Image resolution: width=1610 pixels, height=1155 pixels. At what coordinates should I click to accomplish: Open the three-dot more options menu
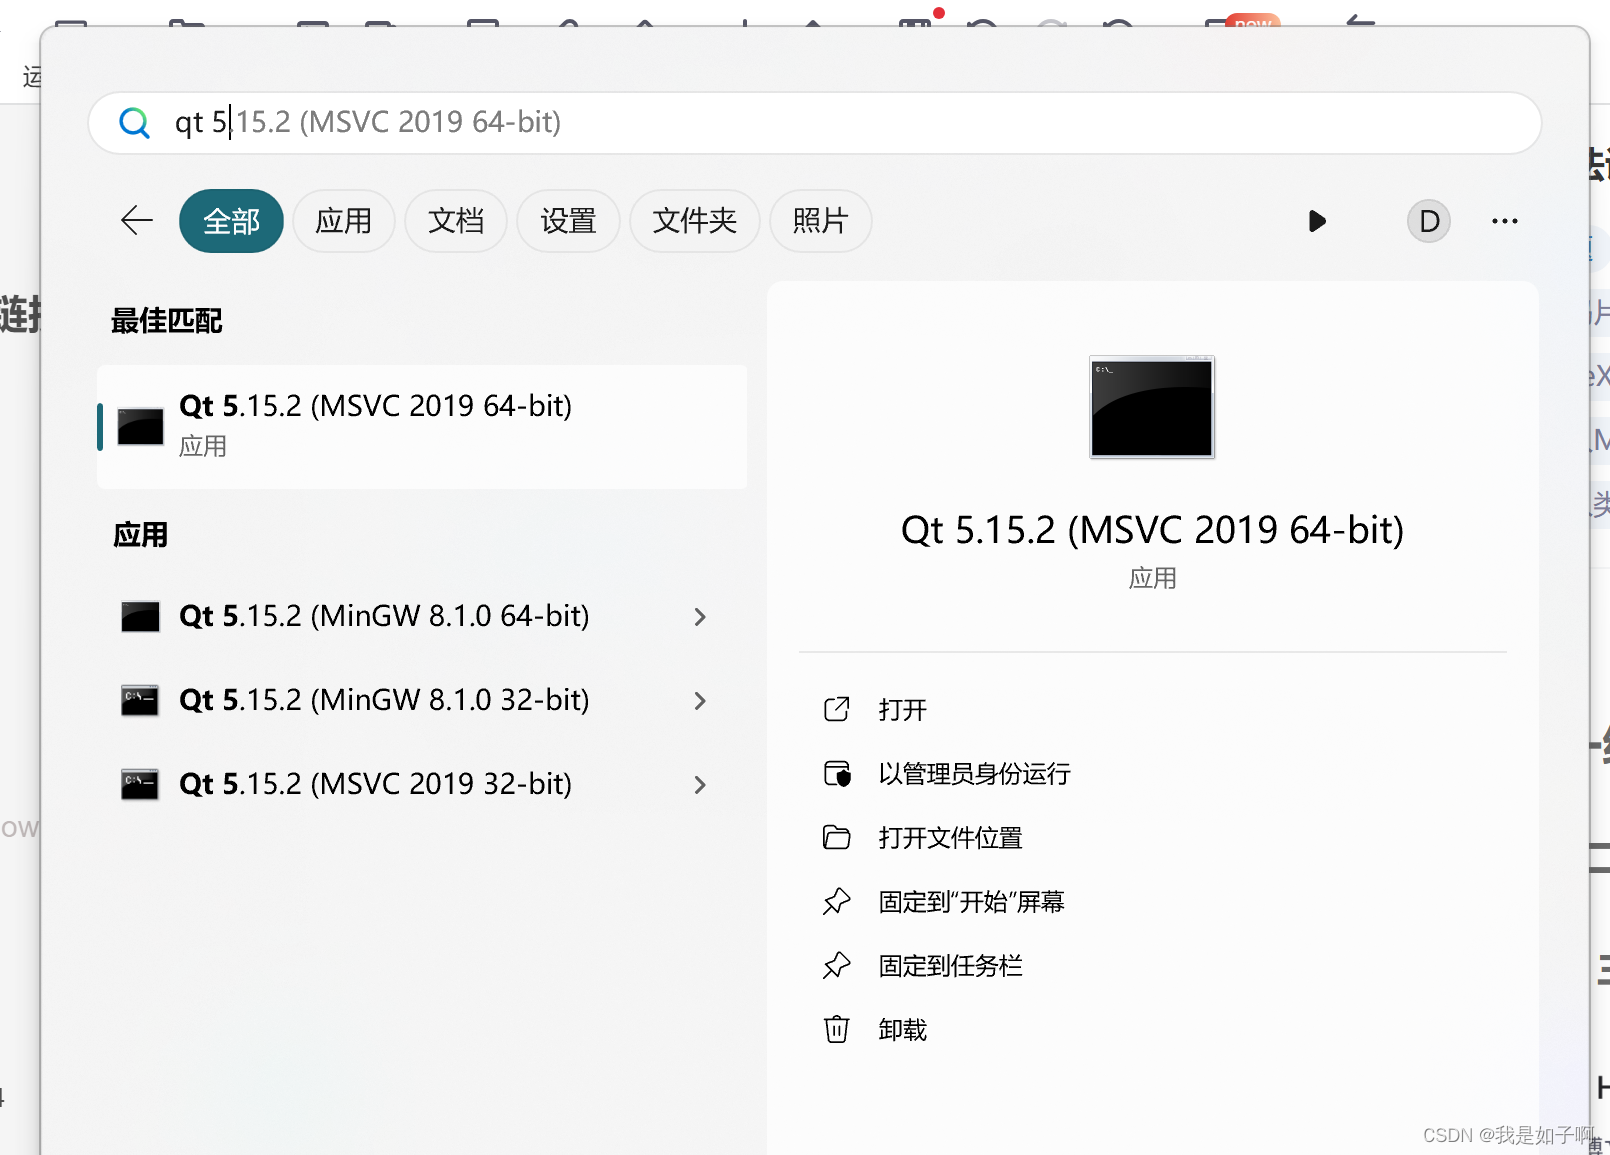coord(1504,221)
